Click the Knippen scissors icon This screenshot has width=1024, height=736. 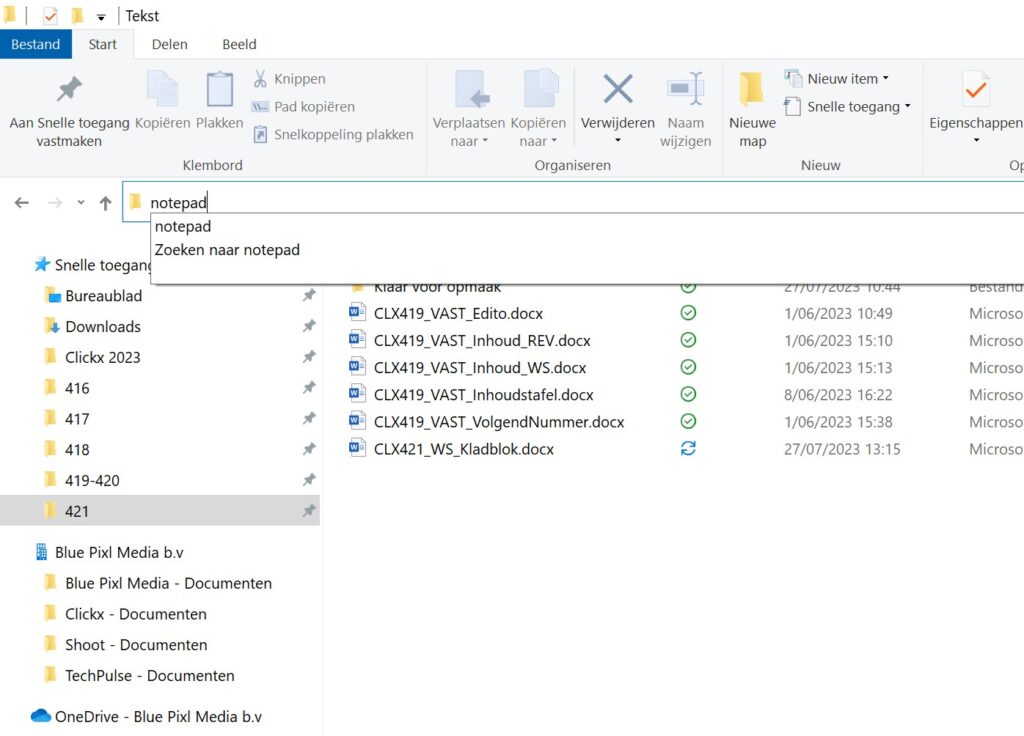click(x=260, y=79)
